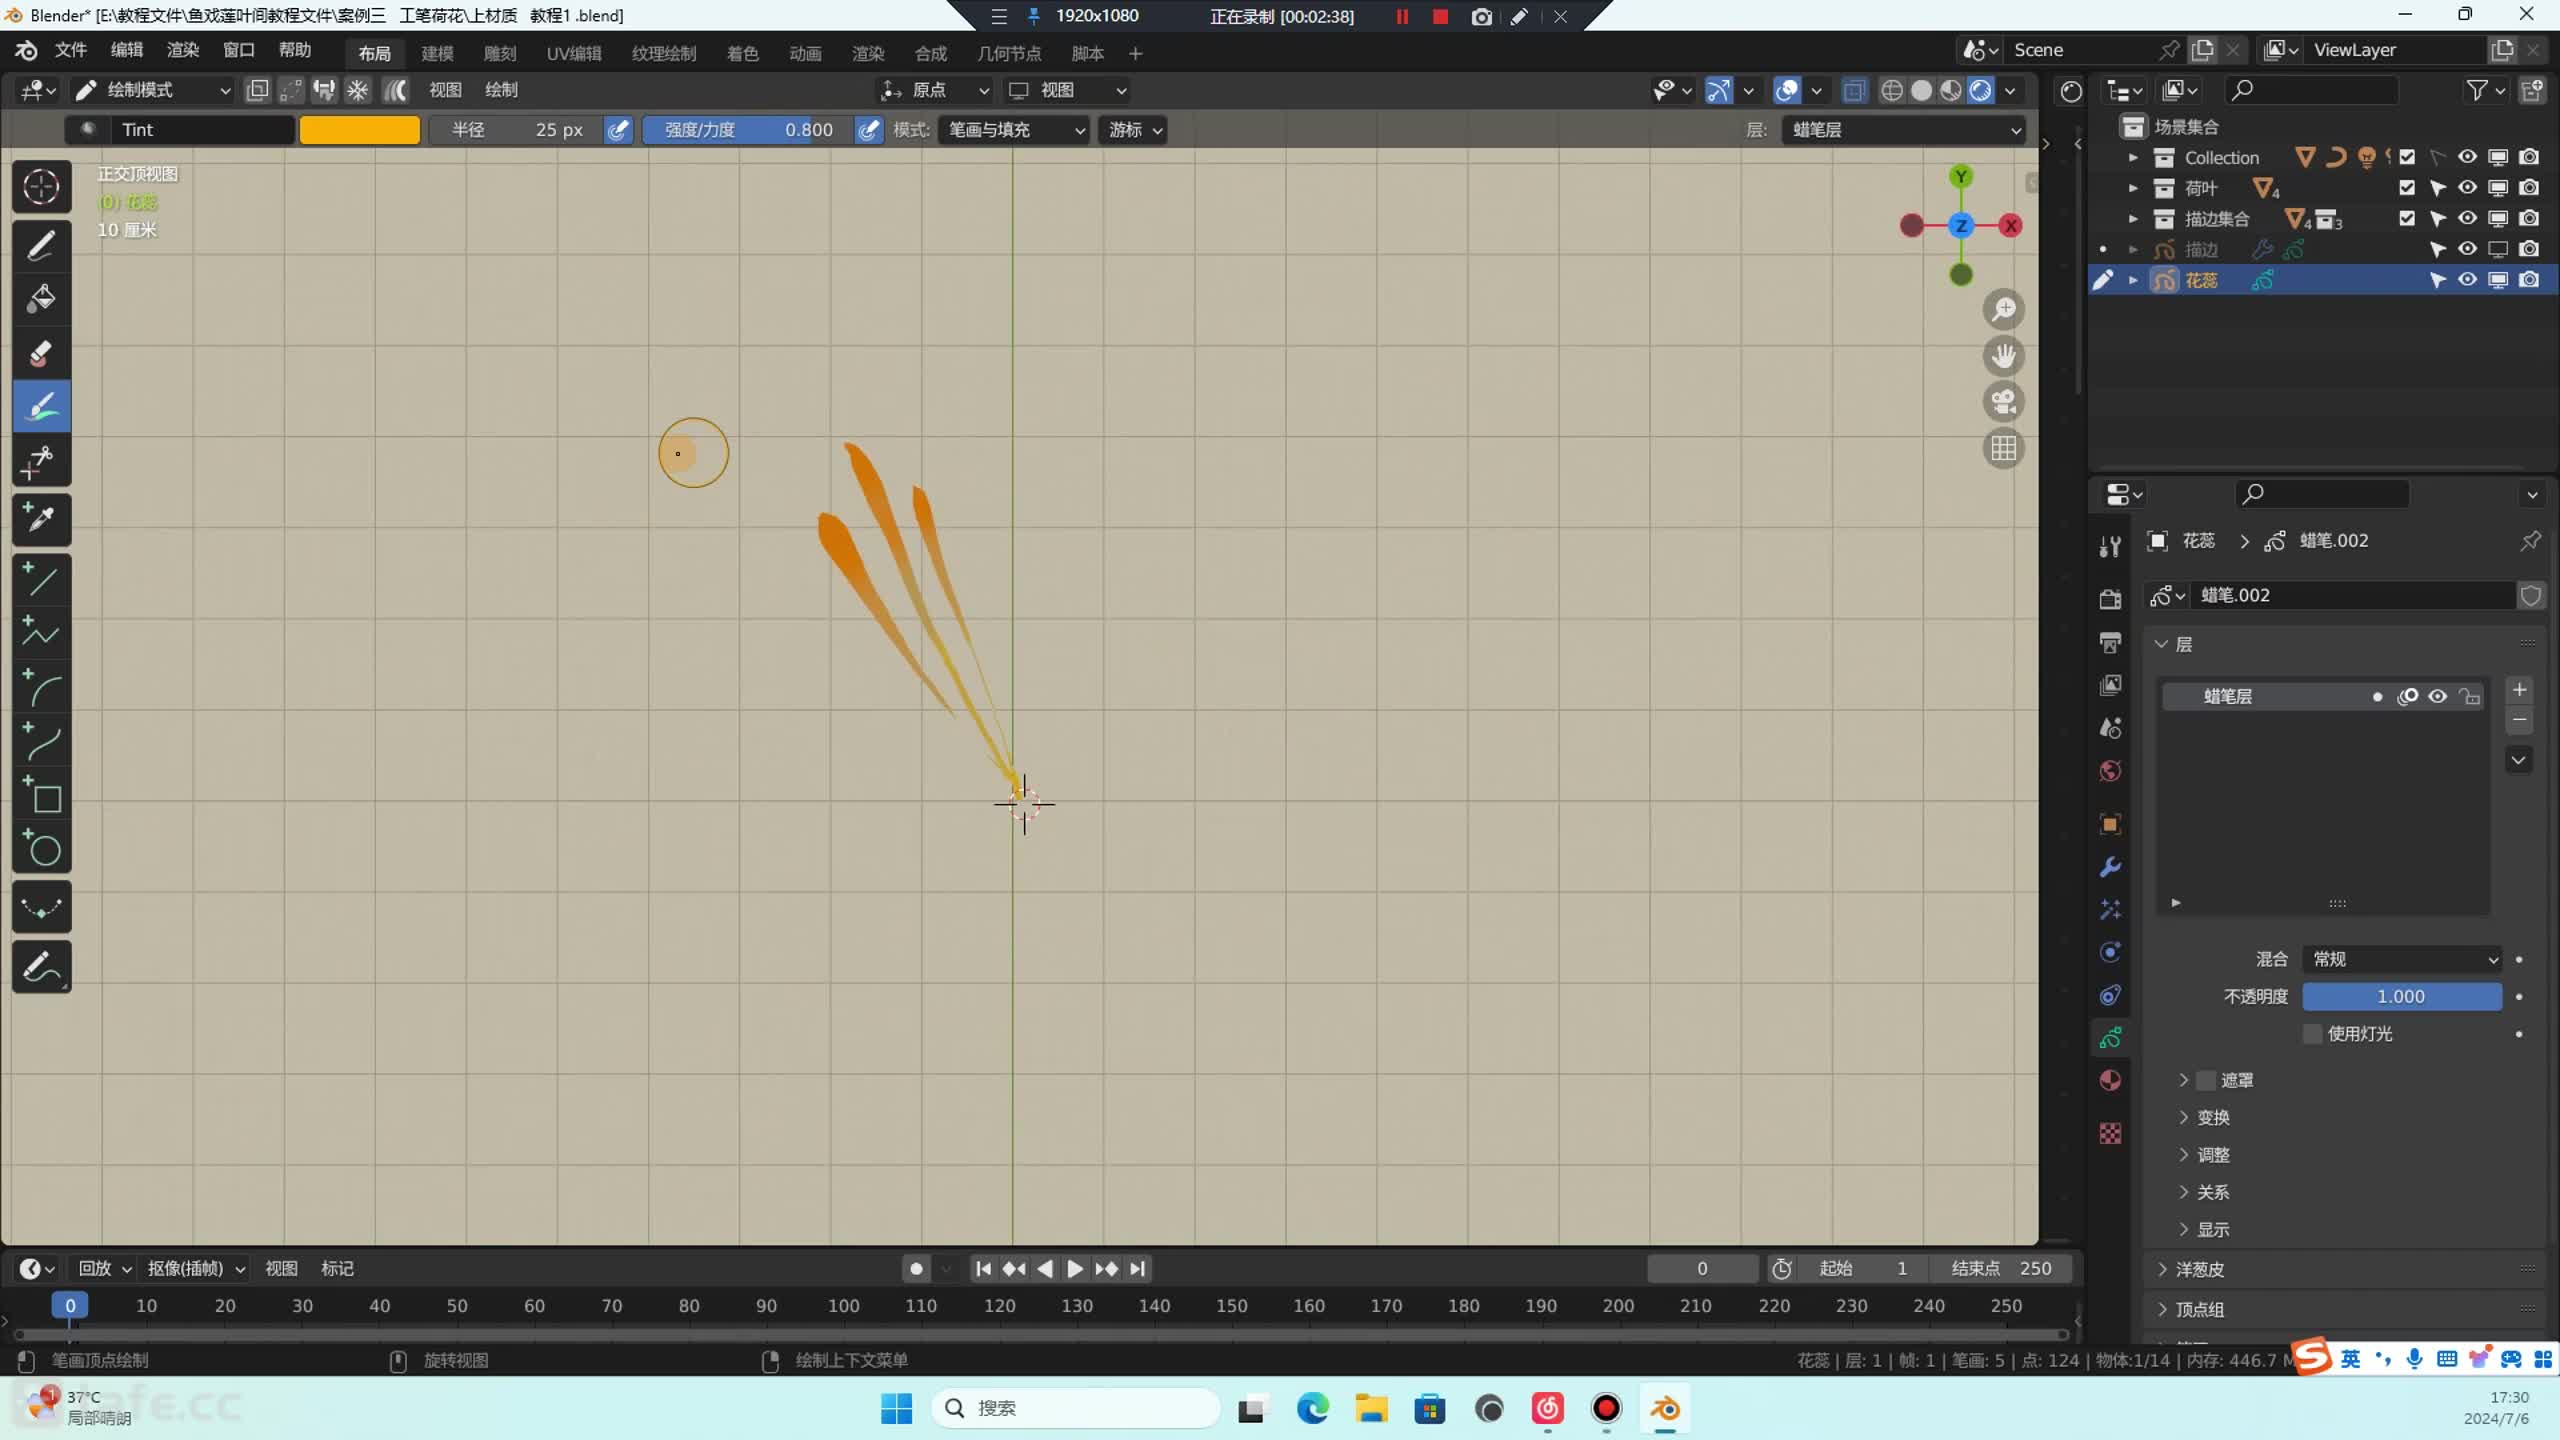Open Edge browser from taskbar

[1312, 1409]
